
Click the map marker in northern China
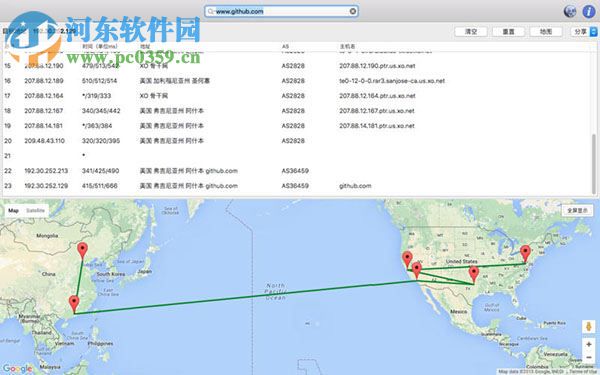pyautogui.click(x=82, y=251)
